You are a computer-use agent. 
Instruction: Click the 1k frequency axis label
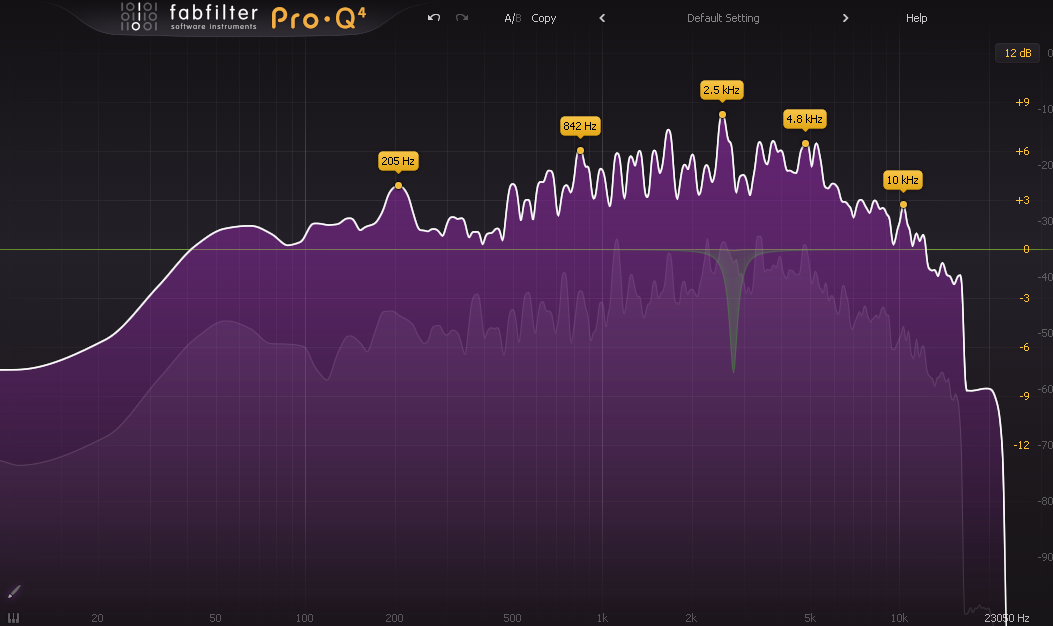(602, 618)
